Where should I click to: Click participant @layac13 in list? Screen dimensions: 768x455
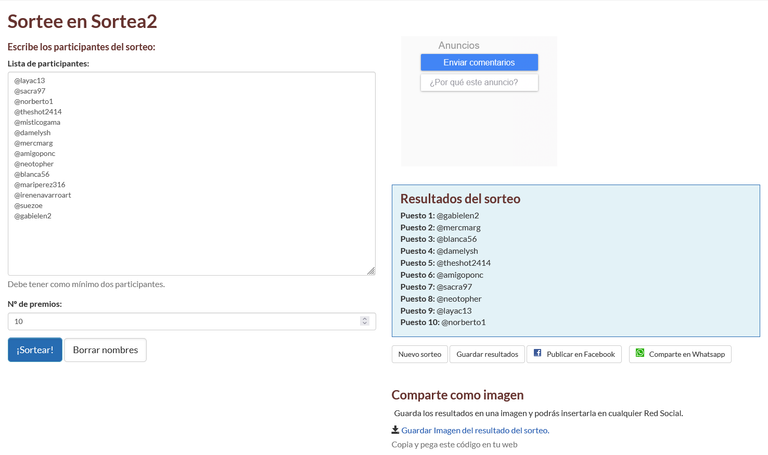[29, 80]
